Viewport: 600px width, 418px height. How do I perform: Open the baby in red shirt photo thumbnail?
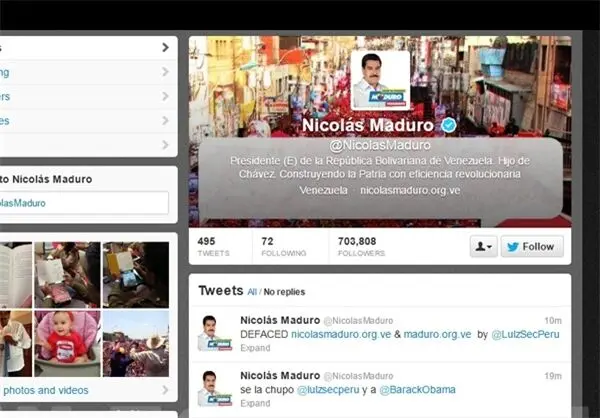(68, 343)
